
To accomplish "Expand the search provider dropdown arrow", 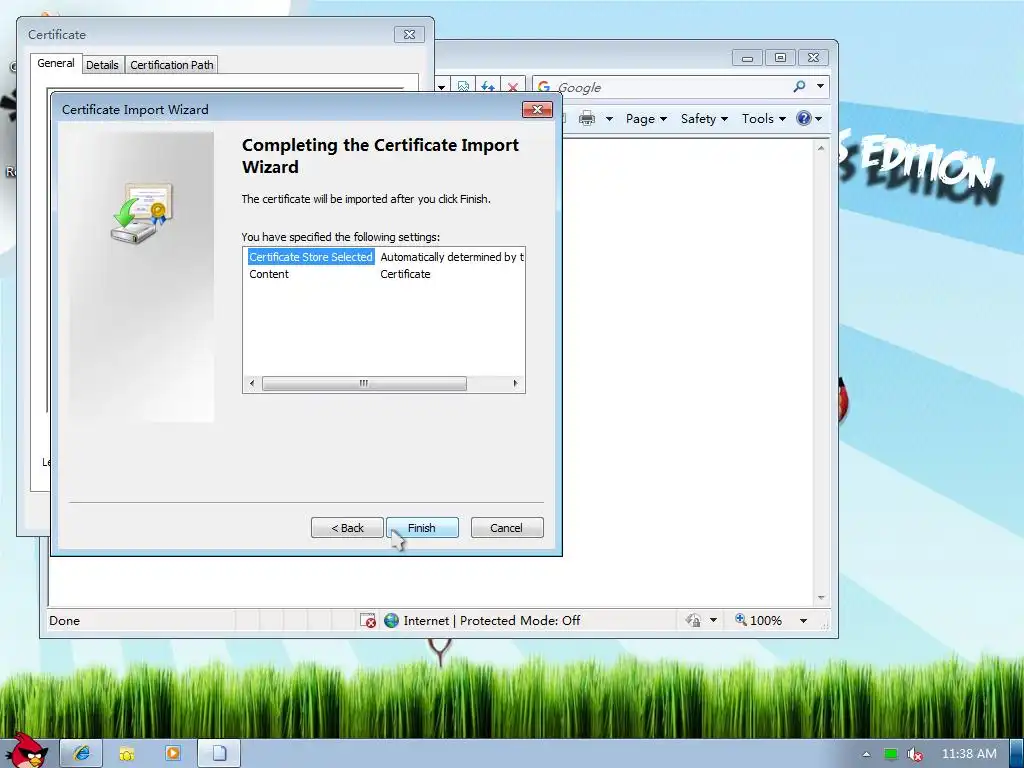I will pyautogui.click(x=820, y=86).
